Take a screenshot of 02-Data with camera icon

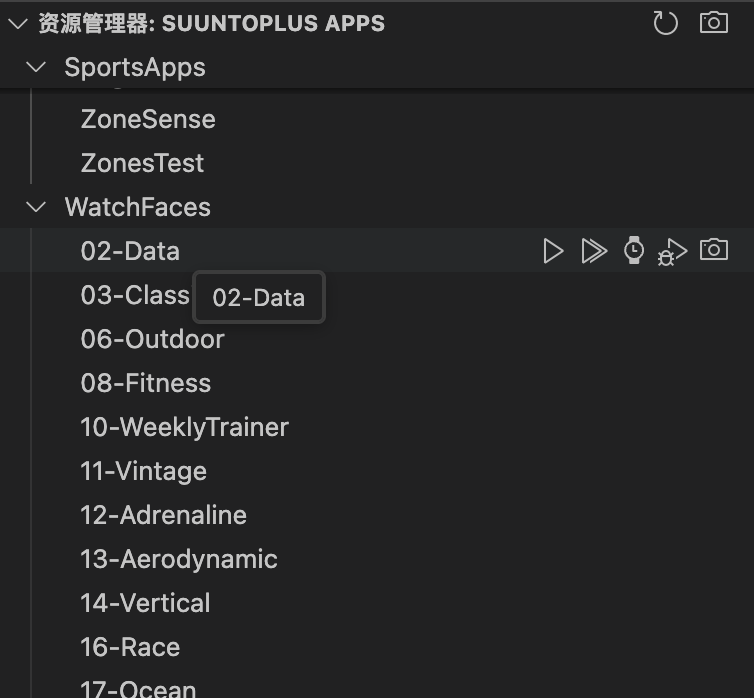point(714,249)
